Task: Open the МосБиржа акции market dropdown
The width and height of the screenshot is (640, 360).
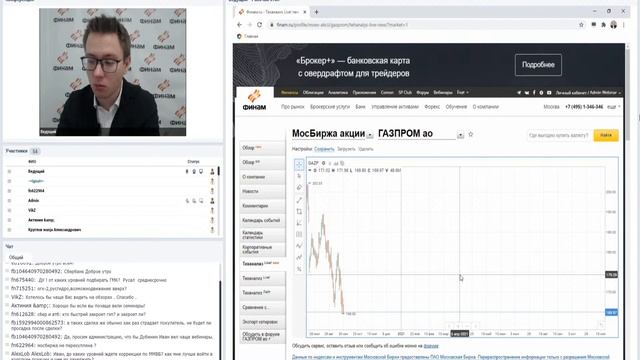Action: click(370, 135)
